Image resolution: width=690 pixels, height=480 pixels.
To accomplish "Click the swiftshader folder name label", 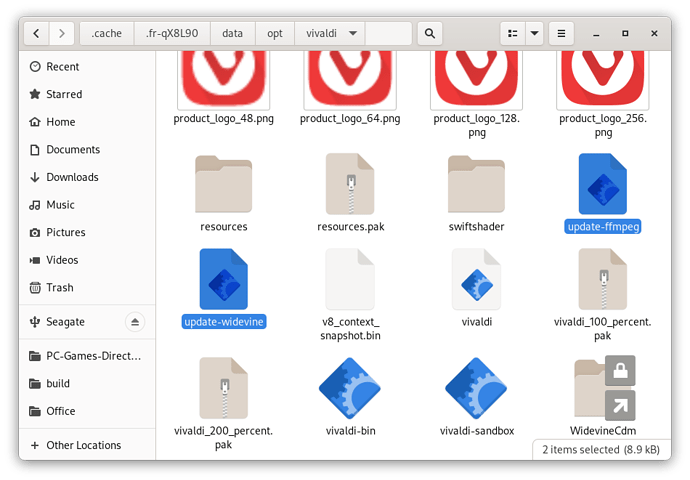I will point(477,227).
